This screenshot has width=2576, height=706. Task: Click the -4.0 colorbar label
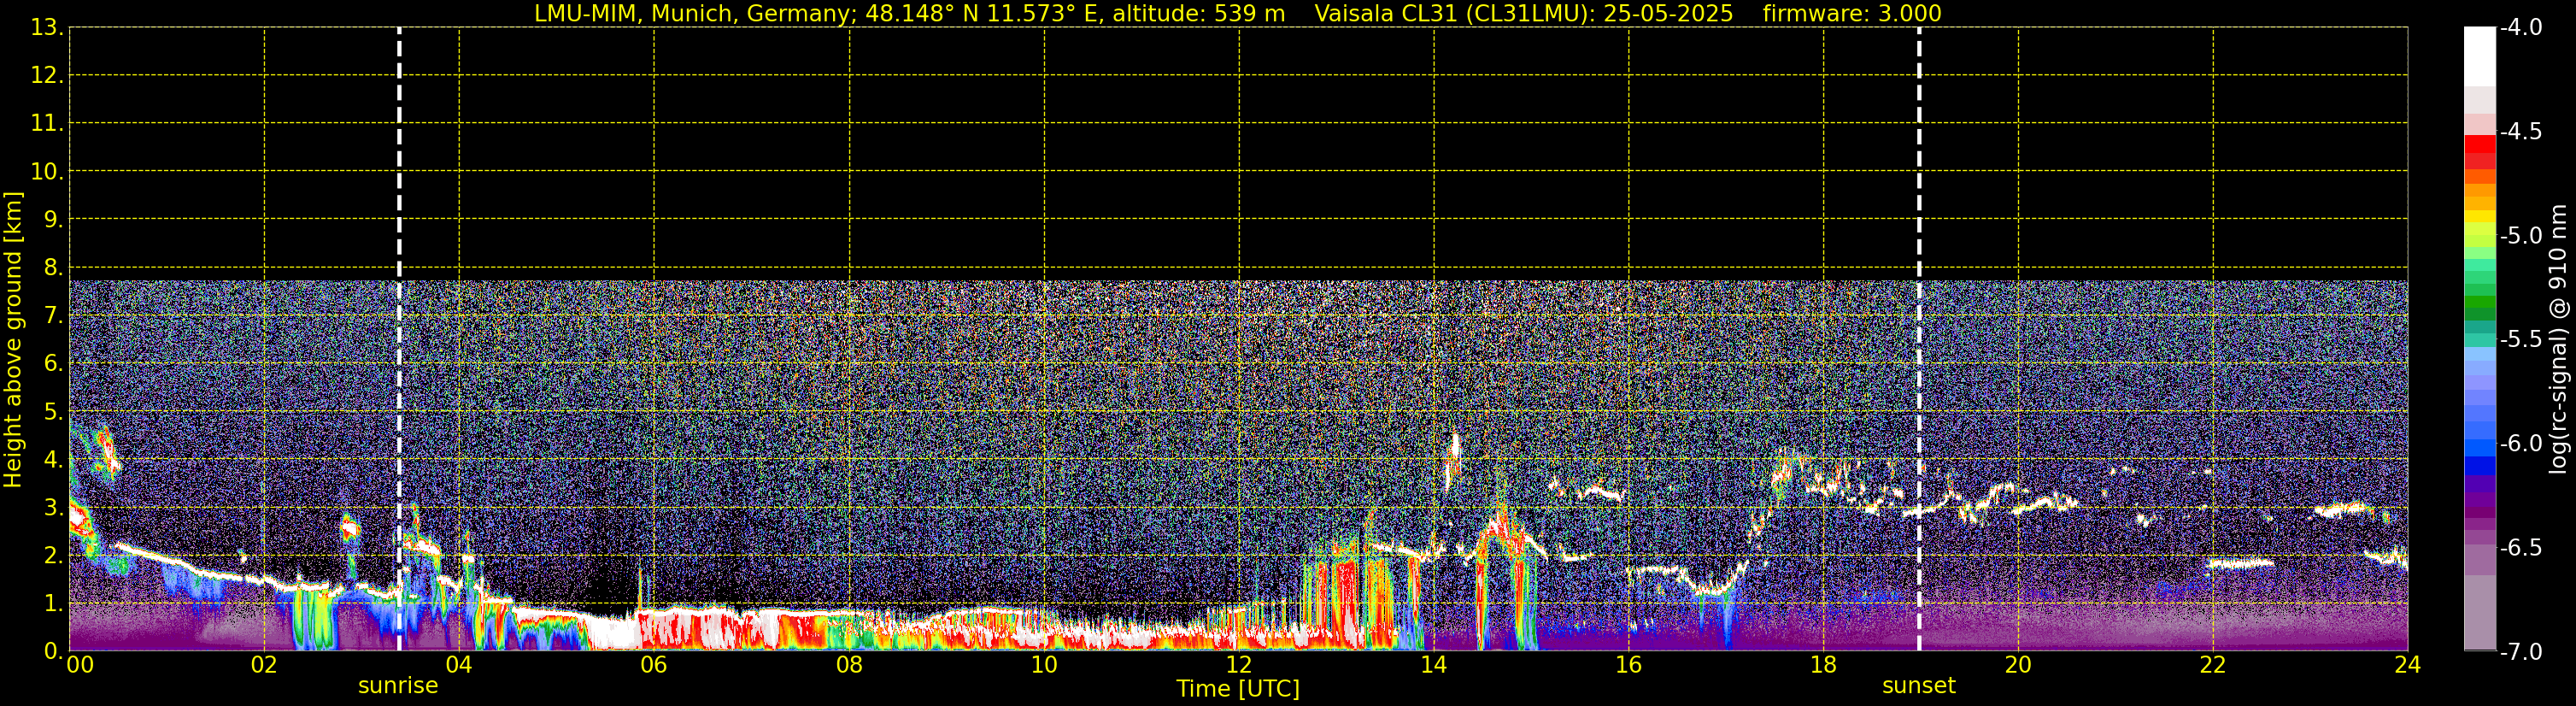click(x=2520, y=27)
